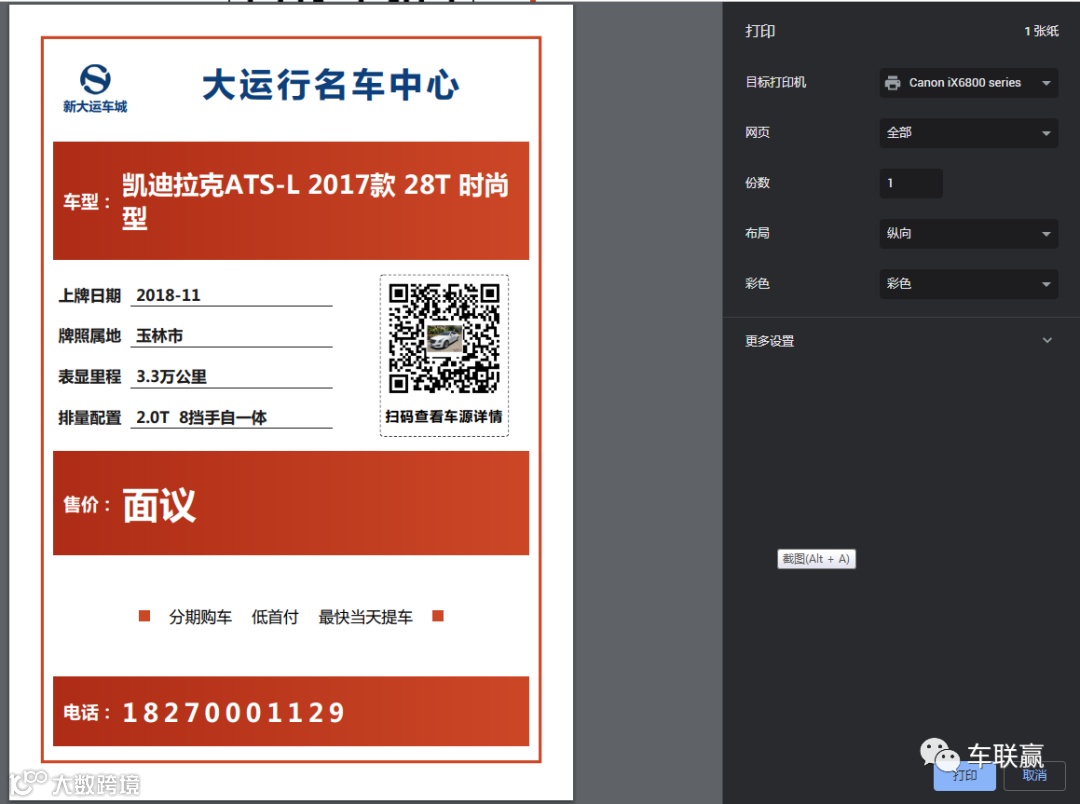Image resolution: width=1080 pixels, height=804 pixels.
Task: Click the text 低首付
Action: coord(275,617)
